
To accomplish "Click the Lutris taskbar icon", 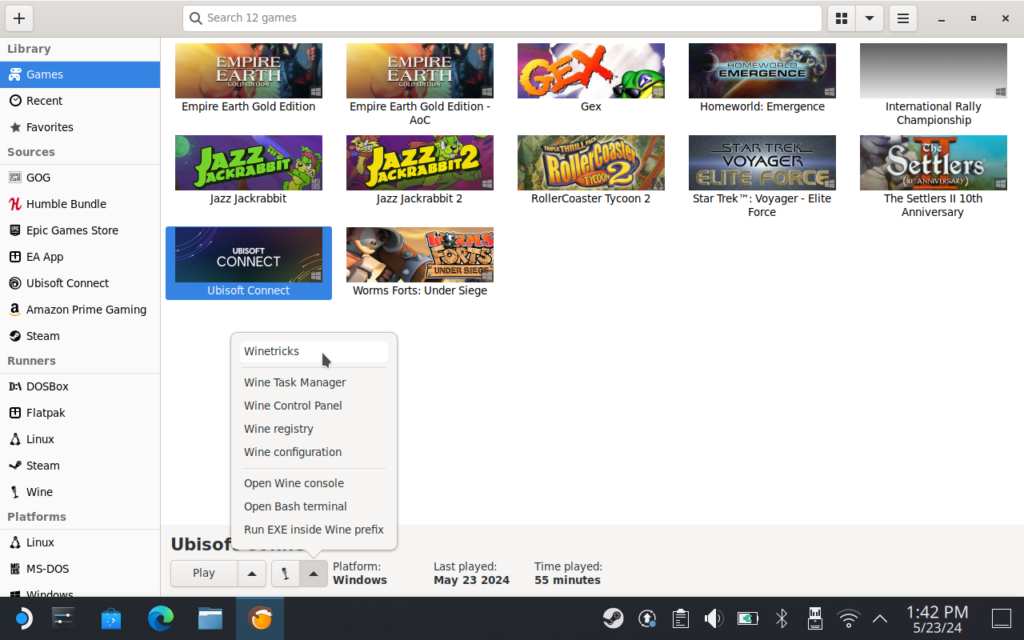I will (x=260, y=618).
